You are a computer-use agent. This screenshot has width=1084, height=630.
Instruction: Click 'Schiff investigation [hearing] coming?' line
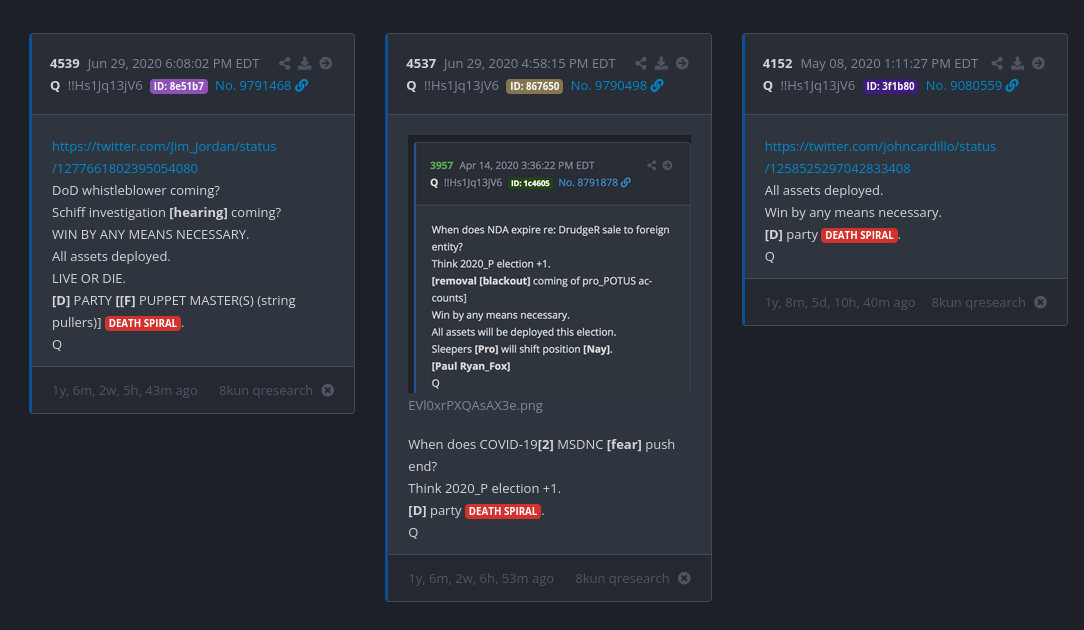pyautogui.click(x=167, y=212)
